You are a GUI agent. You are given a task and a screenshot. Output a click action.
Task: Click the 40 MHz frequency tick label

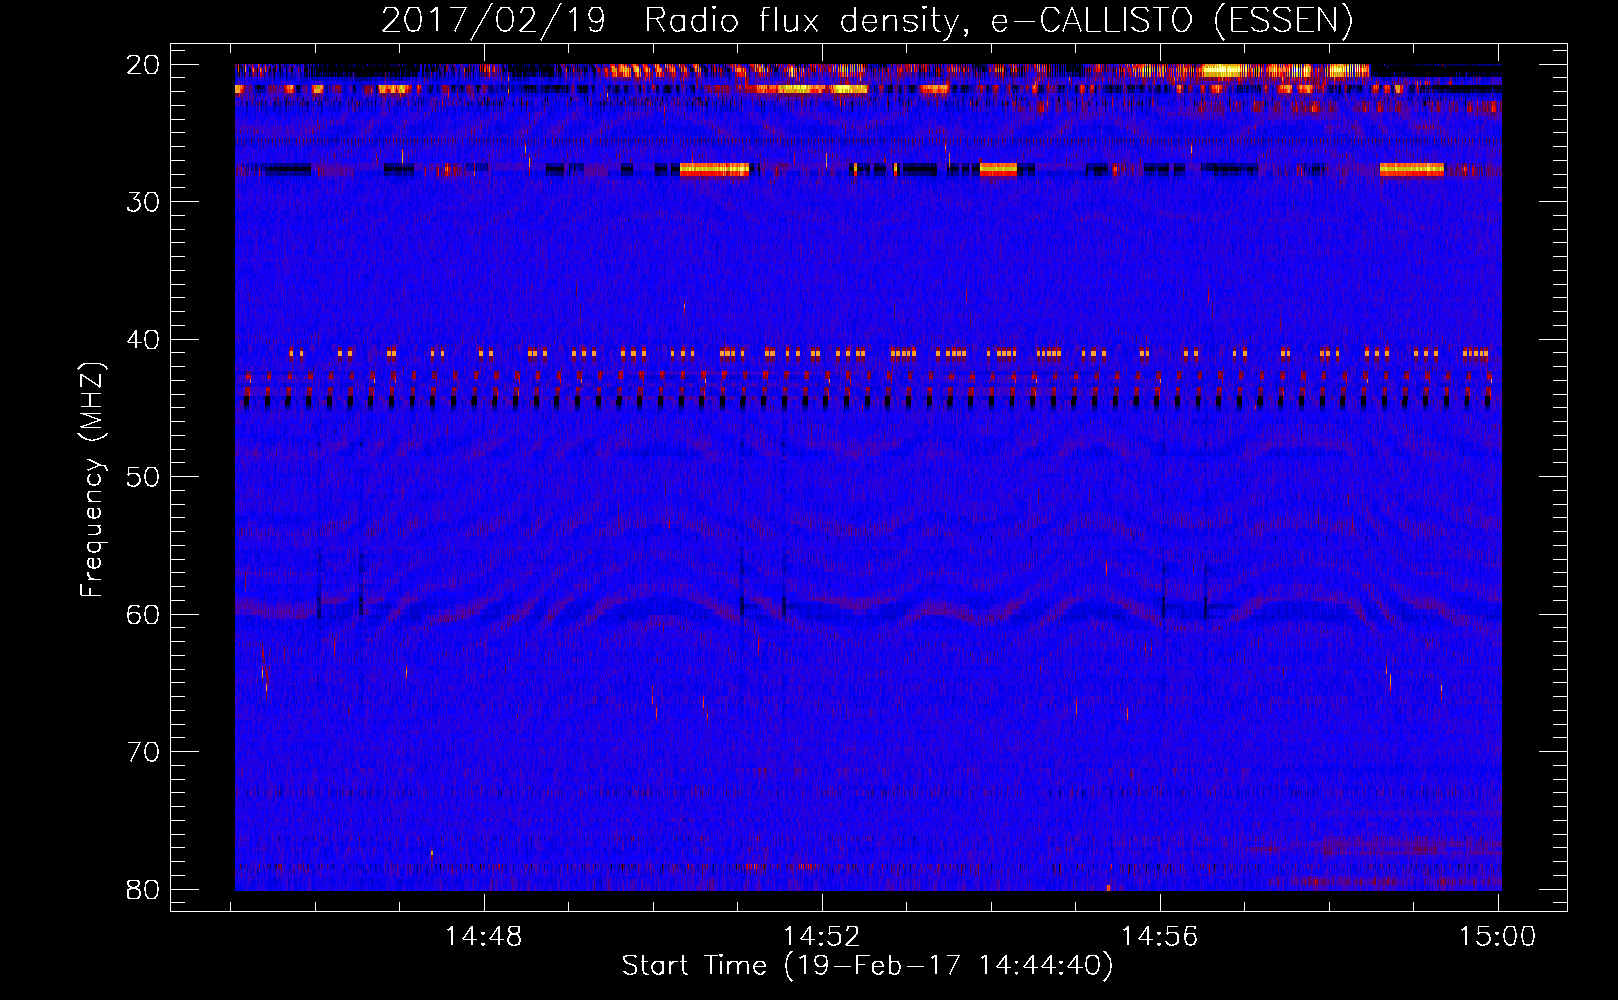coord(143,340)
